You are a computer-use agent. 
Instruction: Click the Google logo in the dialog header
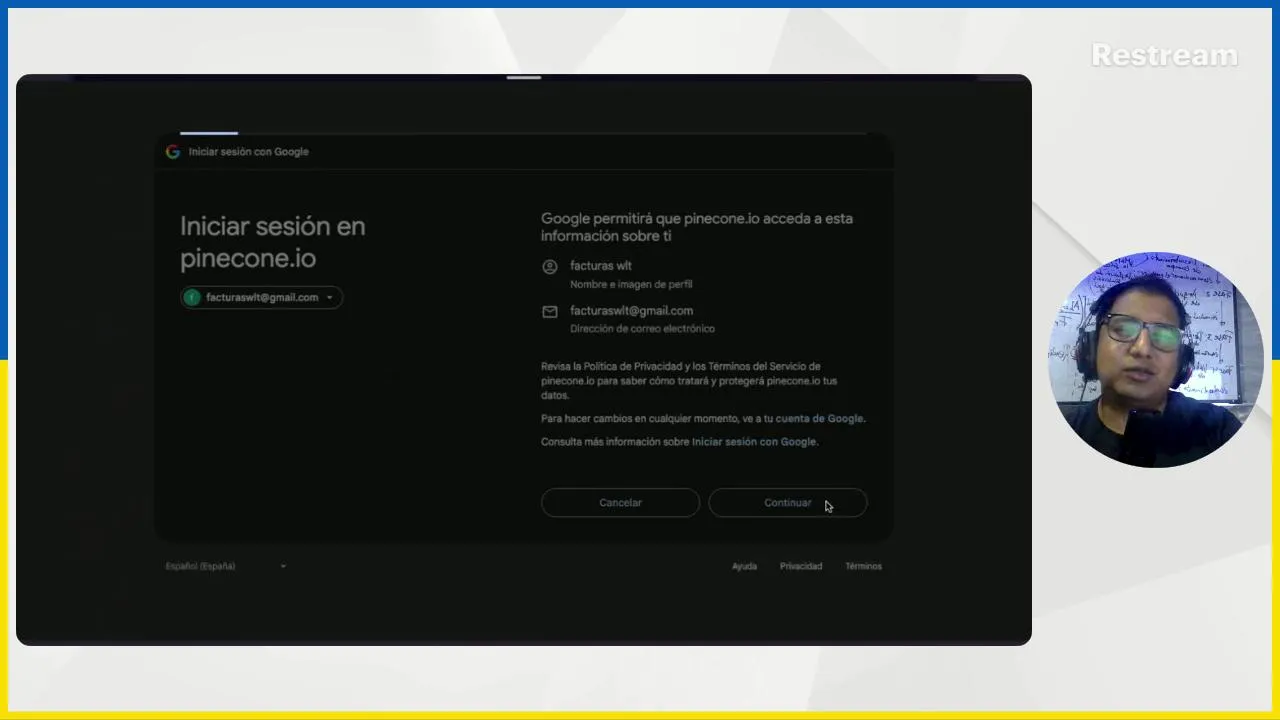click(173, 152)
